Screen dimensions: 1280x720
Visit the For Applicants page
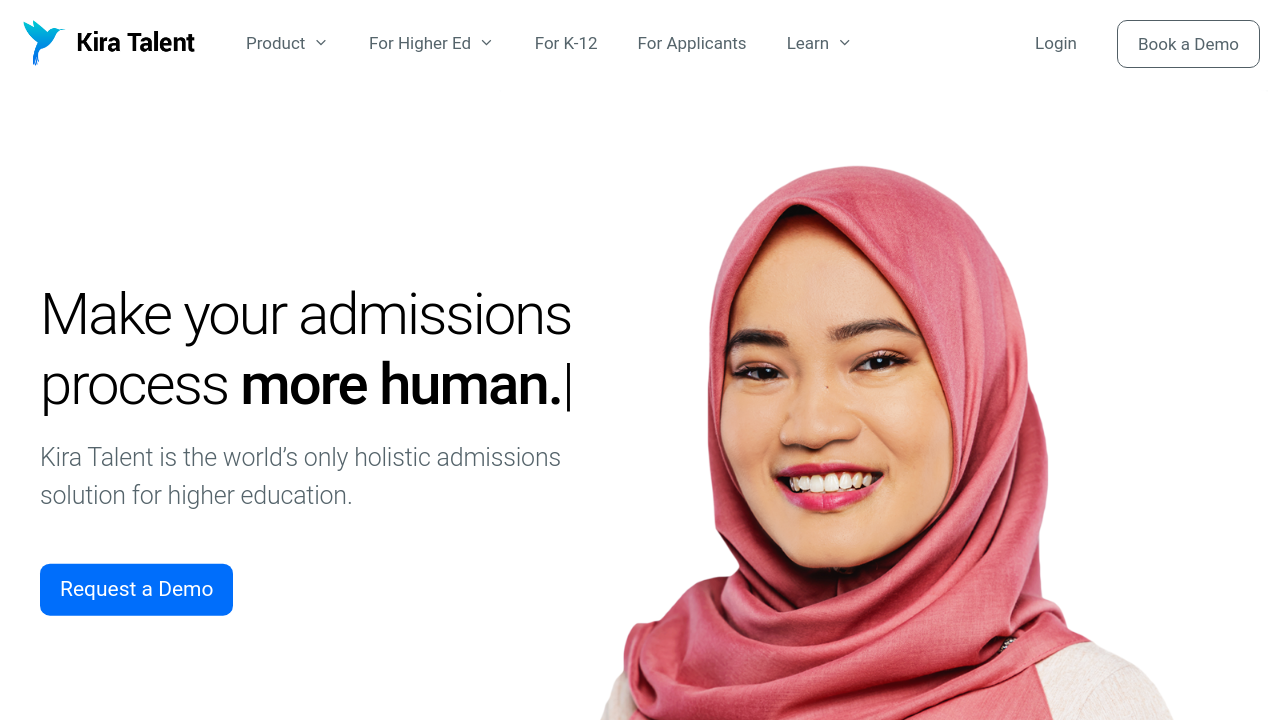[692, 43]
